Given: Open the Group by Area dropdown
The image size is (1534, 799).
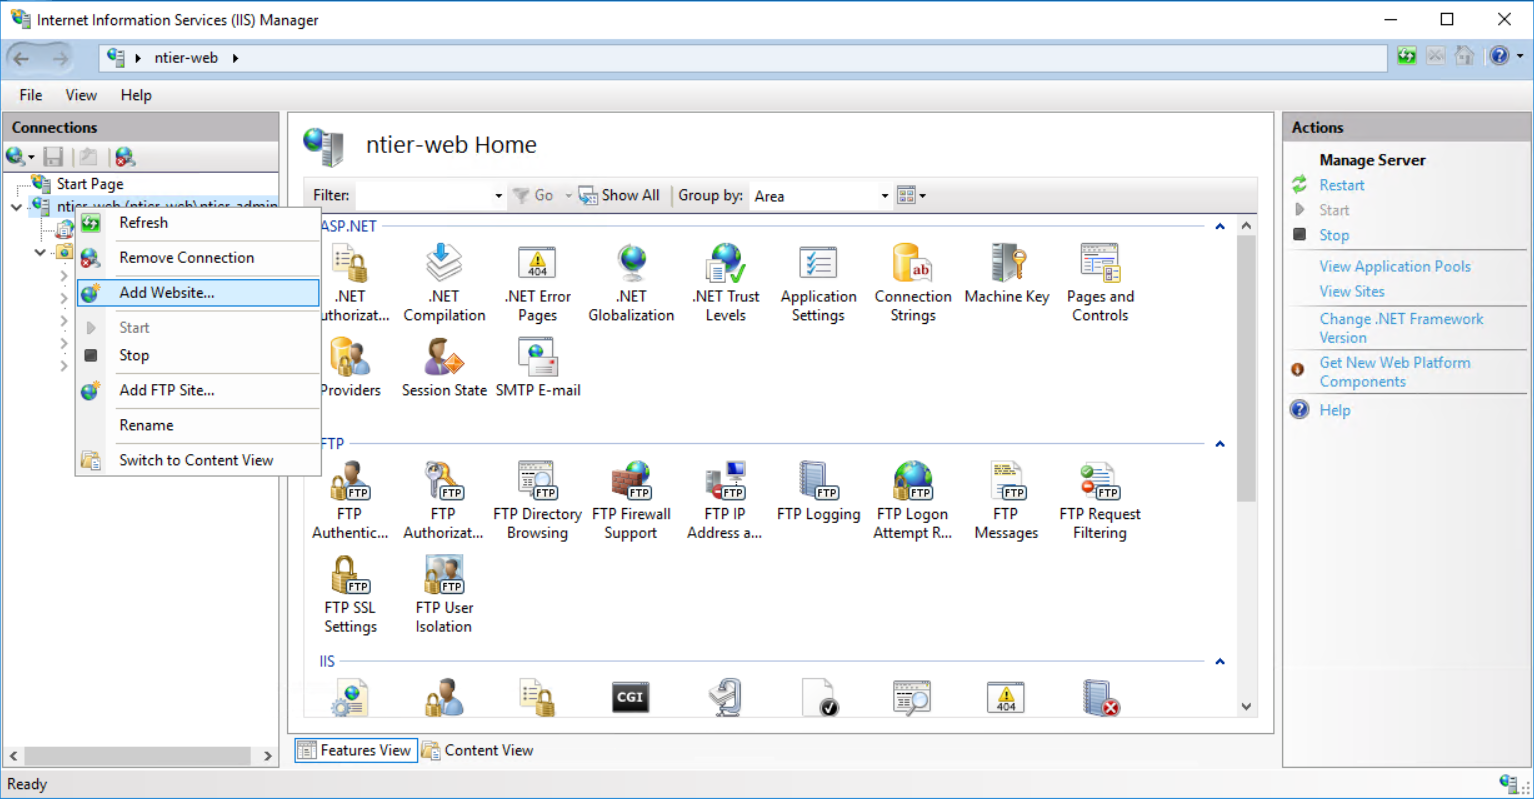Looking at the screenshot, I should 884,195.
